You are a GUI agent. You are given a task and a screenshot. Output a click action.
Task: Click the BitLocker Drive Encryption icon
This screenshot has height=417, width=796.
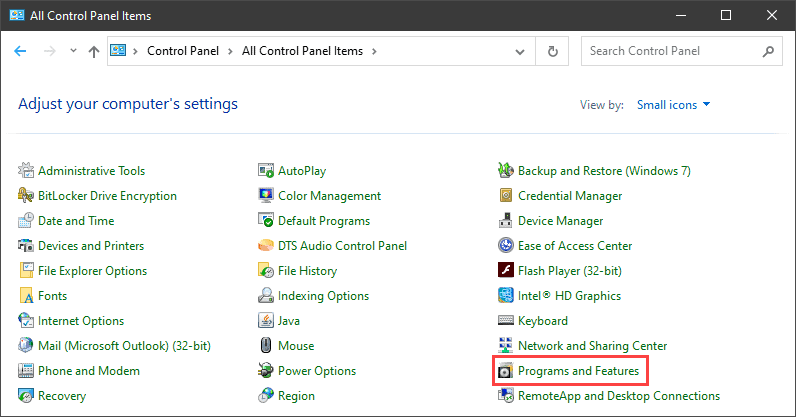click(x=26, y=196)
